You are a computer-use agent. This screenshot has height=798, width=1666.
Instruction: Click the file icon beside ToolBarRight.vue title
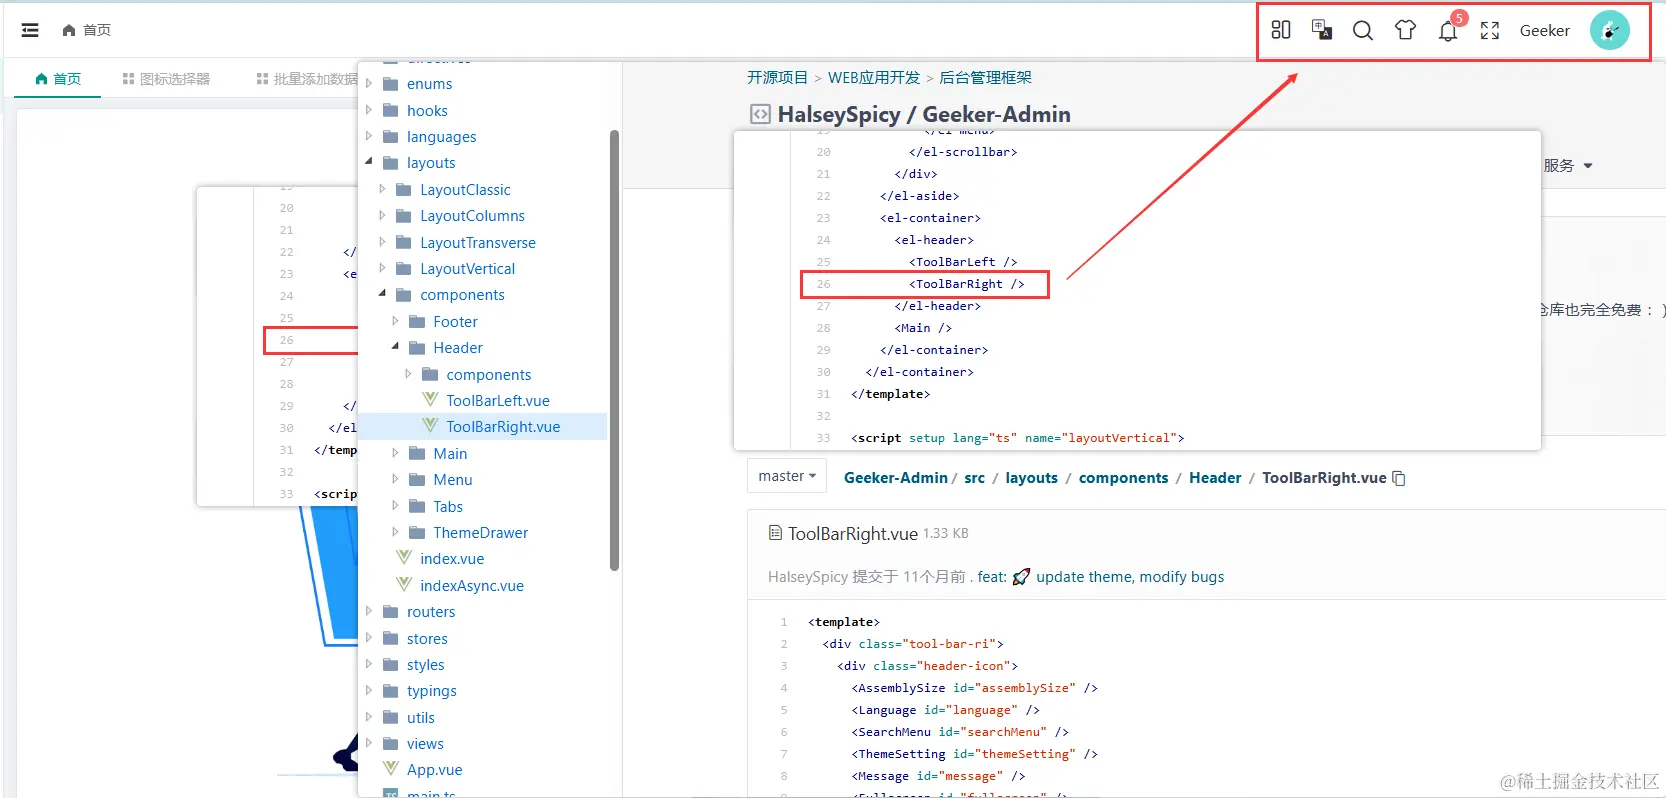point(775,533)
